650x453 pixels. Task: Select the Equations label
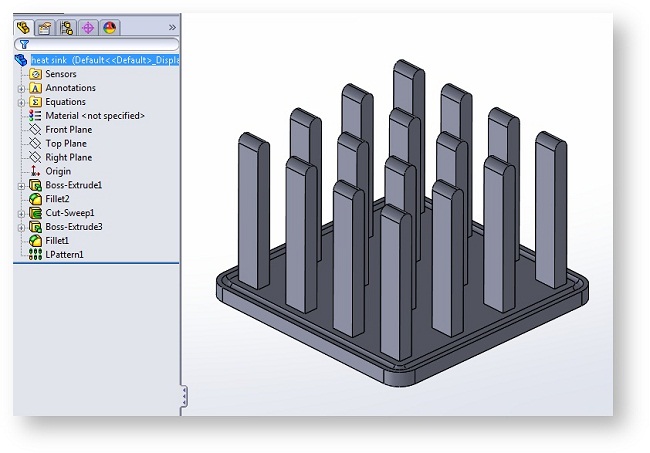pos(65,102)
